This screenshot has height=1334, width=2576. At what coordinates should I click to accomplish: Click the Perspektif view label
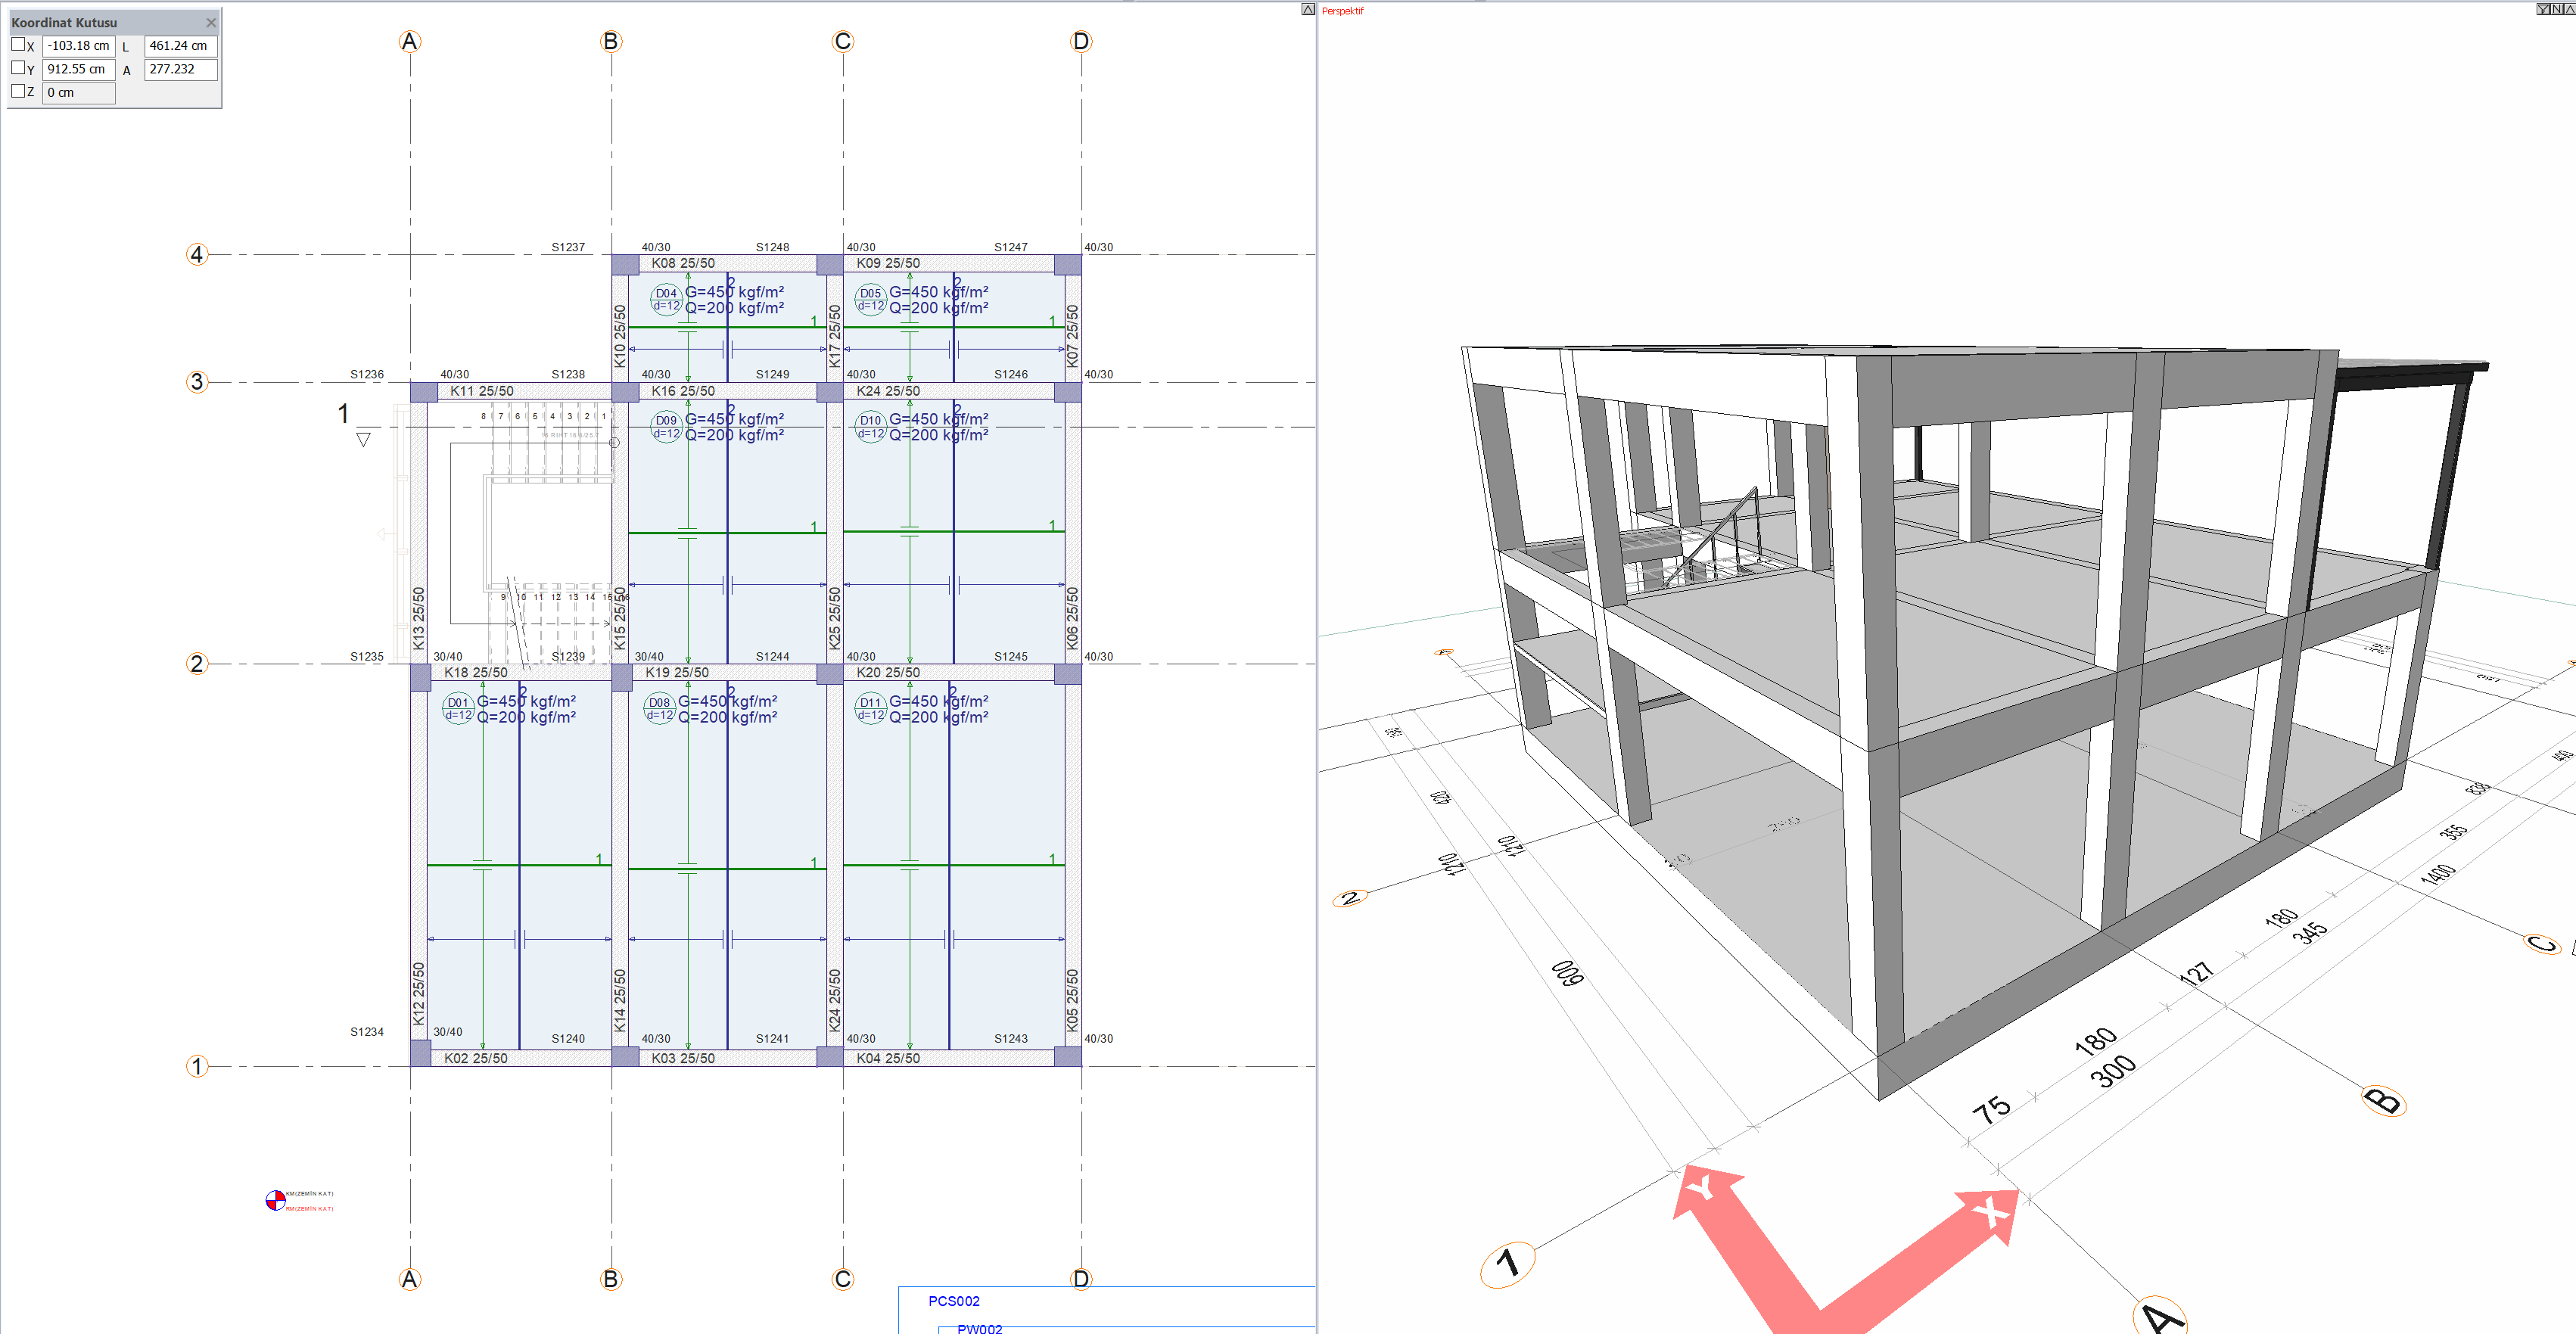tap(1342, 11)
